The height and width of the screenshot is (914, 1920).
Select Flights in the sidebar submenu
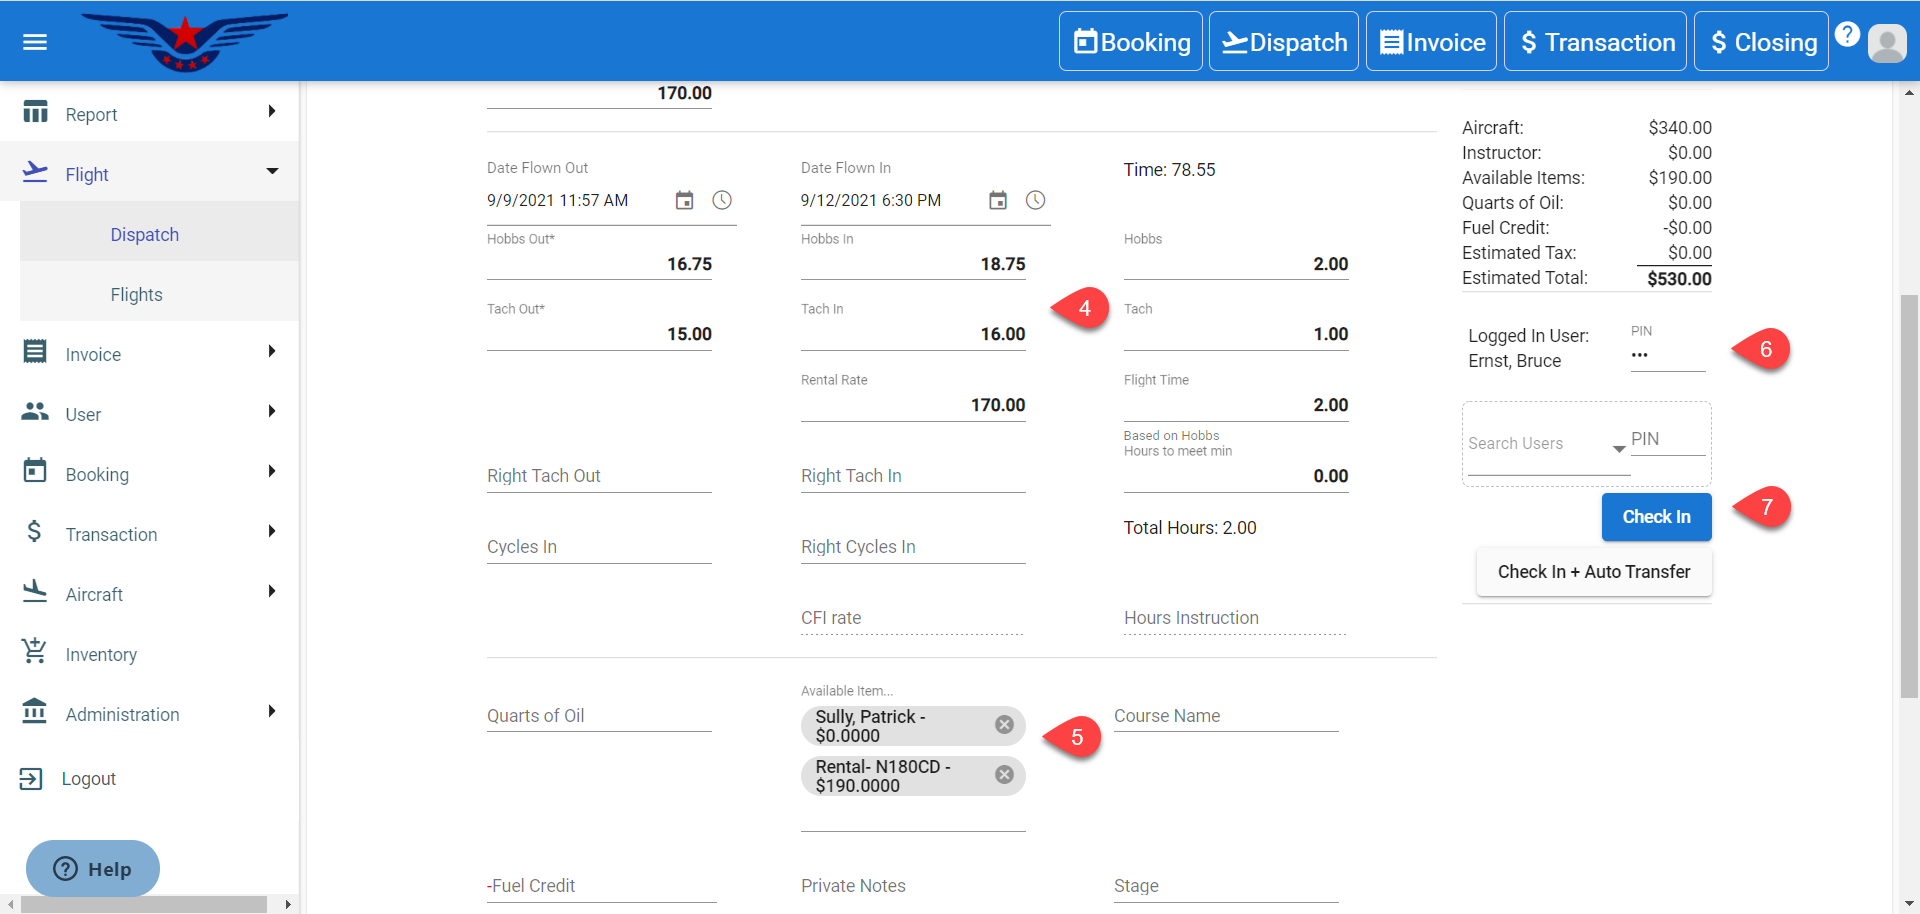137,295
